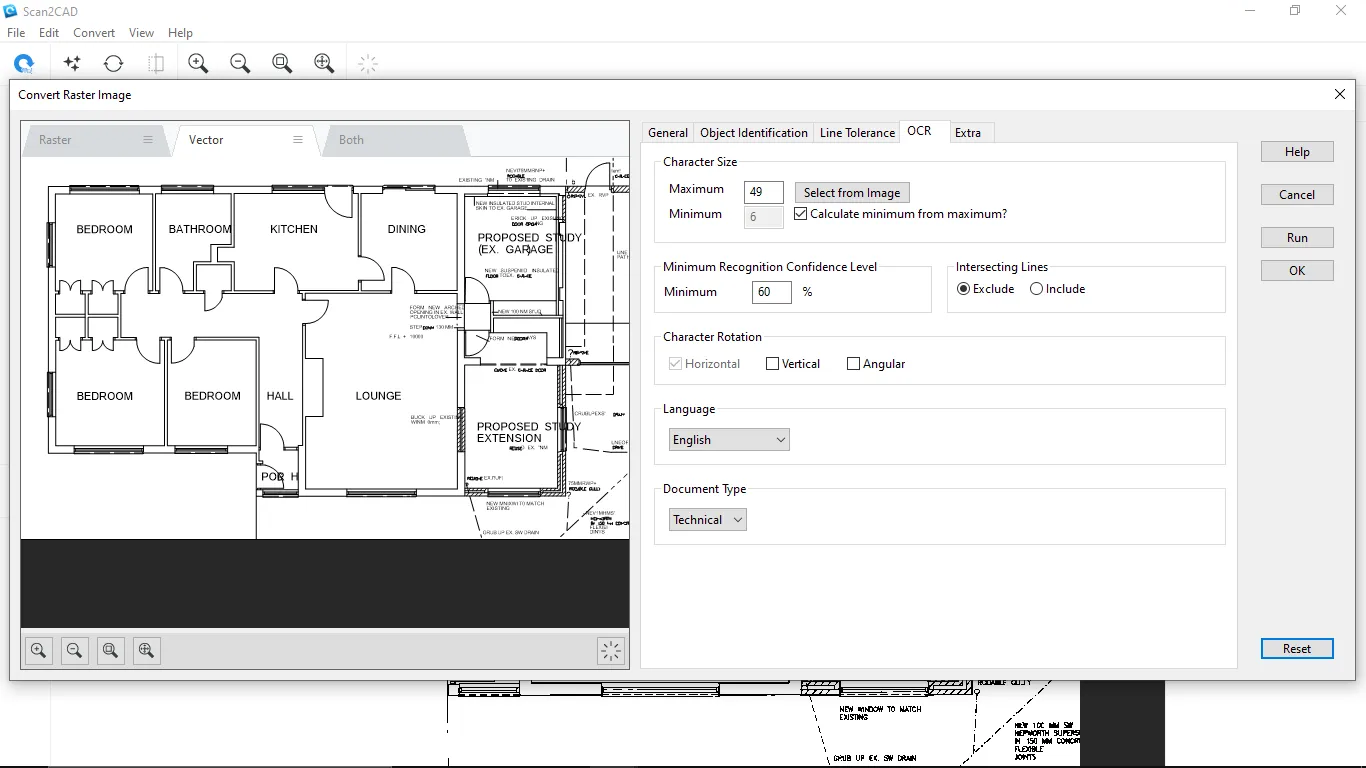Enable Angular character rotation checkbox

click(854, 364)
